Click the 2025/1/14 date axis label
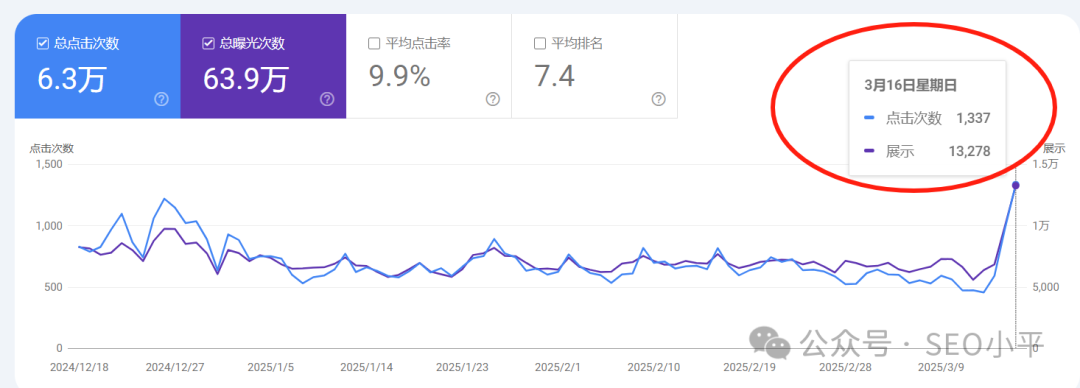The image size is (1080, 388). tap(367, 367)
